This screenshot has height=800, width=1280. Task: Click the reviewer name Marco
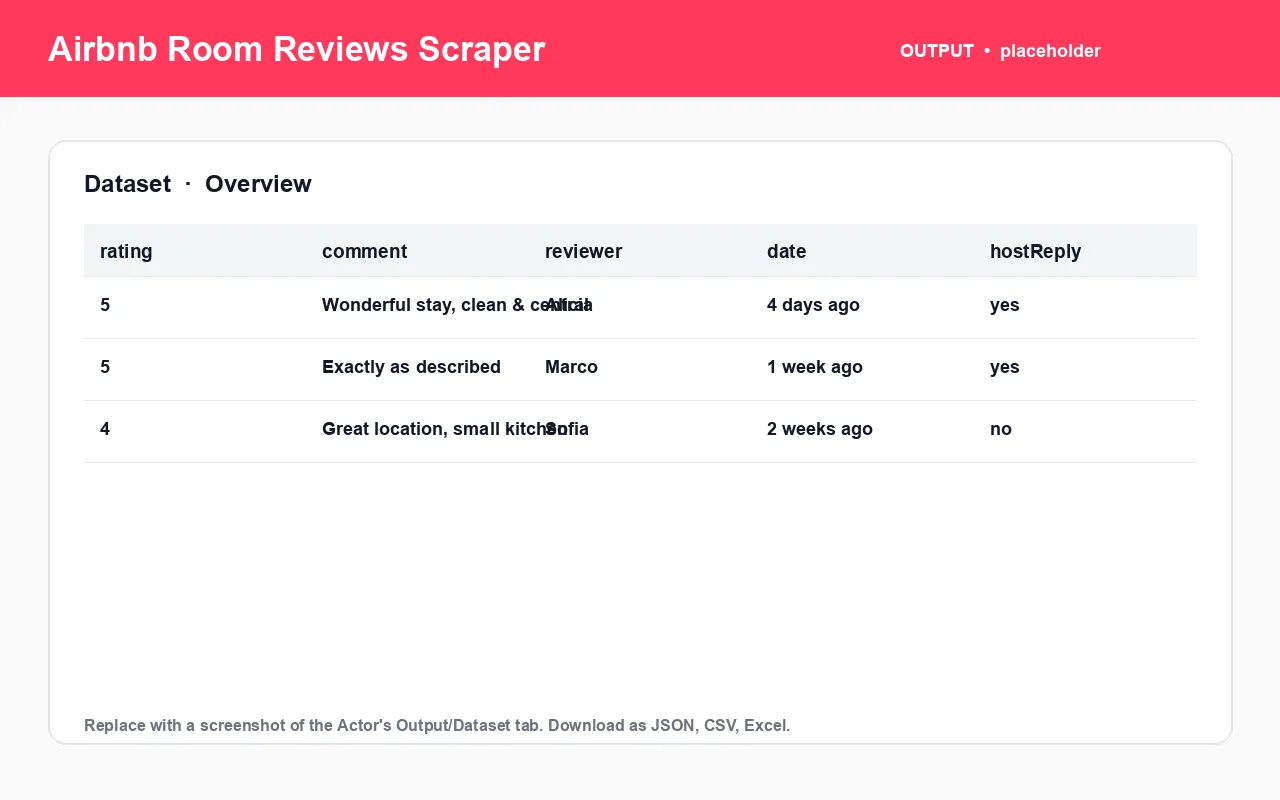(x=571, y=367)
